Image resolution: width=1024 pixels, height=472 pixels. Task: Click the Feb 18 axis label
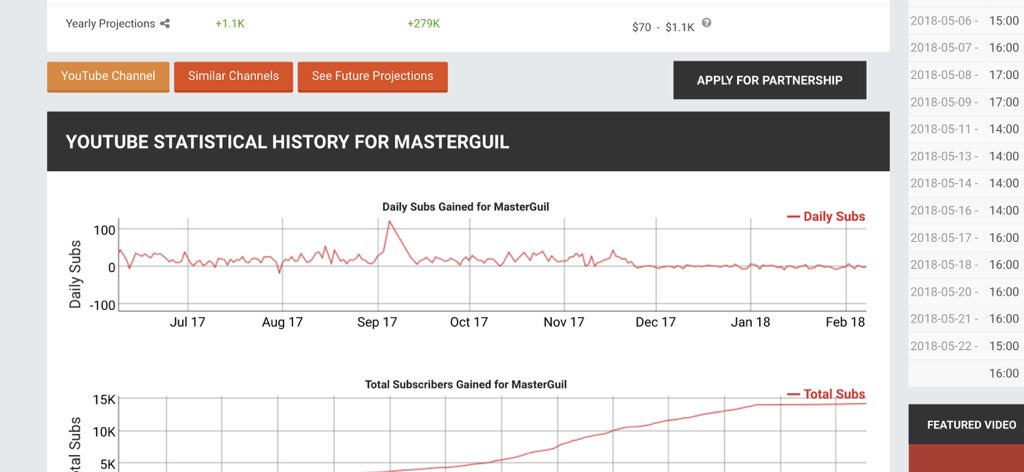pyautogui.click(x=845, y=323)
